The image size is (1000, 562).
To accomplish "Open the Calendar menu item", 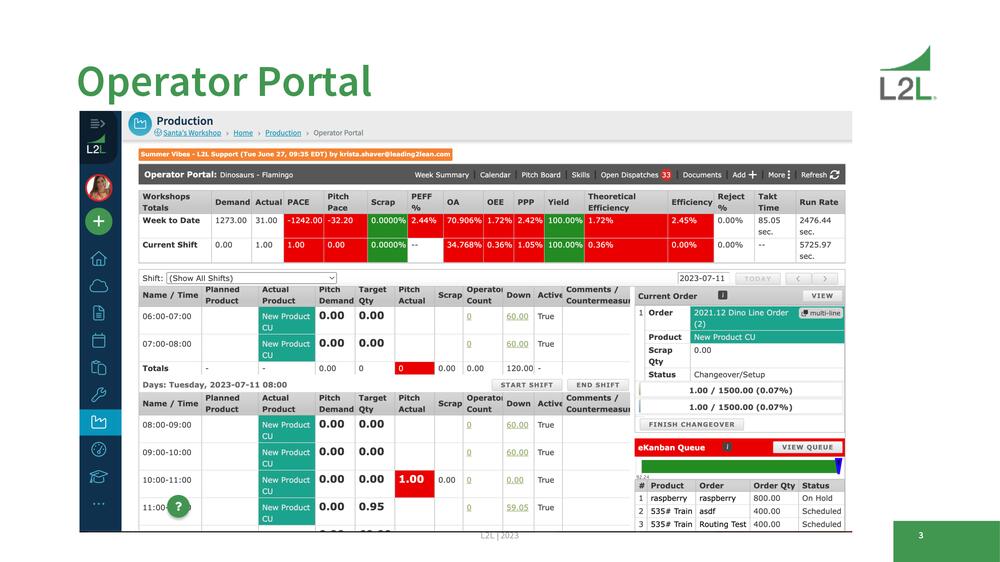I will pos(495,175).
